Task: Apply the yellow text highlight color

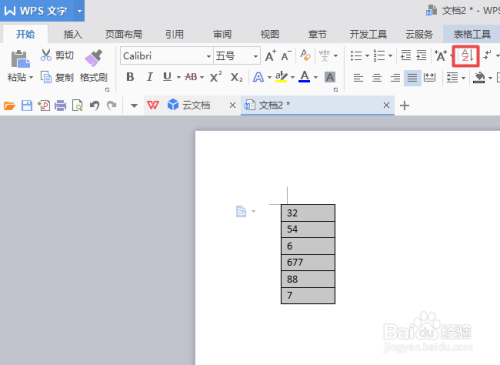Action: pos(281,77)
